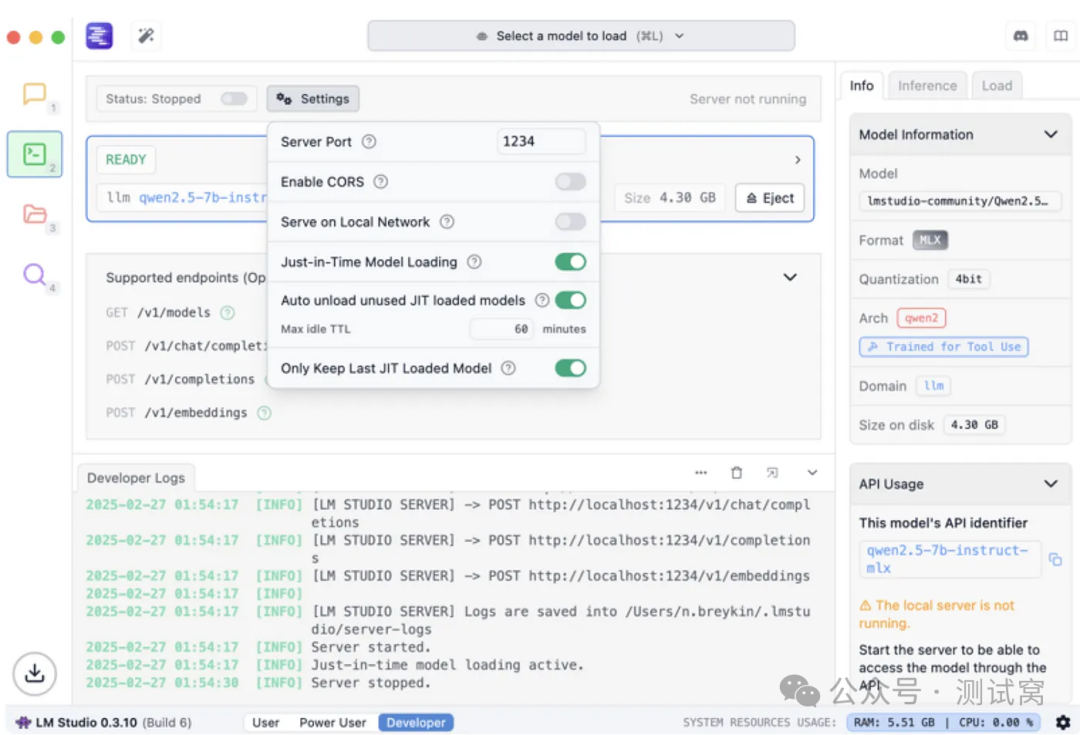
Task: Click the Model path field lmstudio-community/Qwen2.5
Action: pyautogui.click(x=958, y=201)
